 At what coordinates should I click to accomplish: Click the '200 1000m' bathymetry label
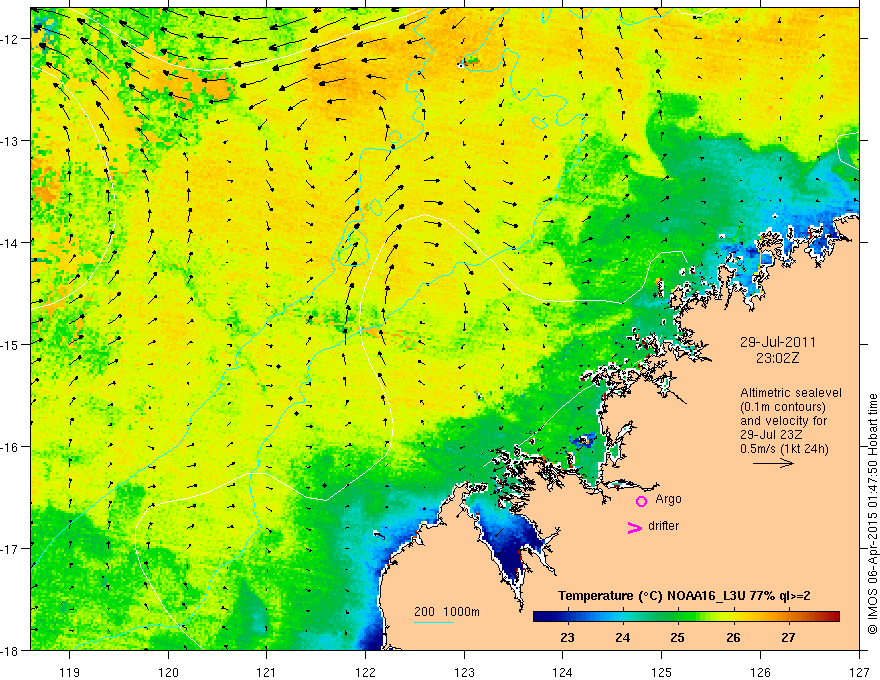coord(447,612)
